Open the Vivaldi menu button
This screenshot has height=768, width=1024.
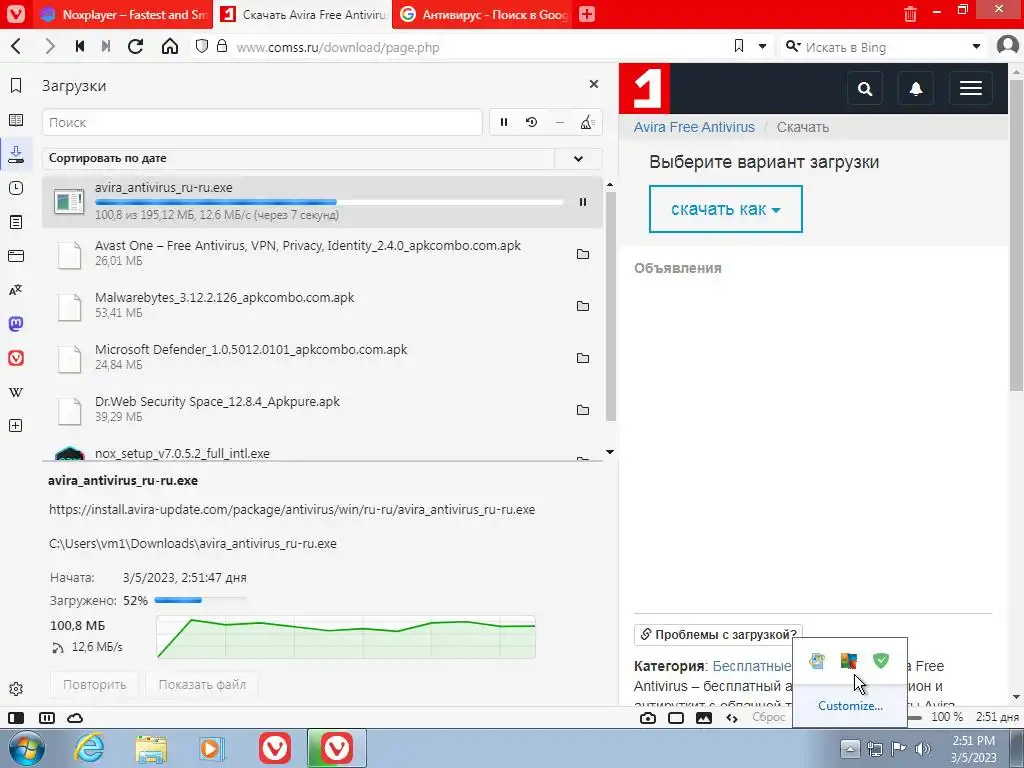pos(15,14)
